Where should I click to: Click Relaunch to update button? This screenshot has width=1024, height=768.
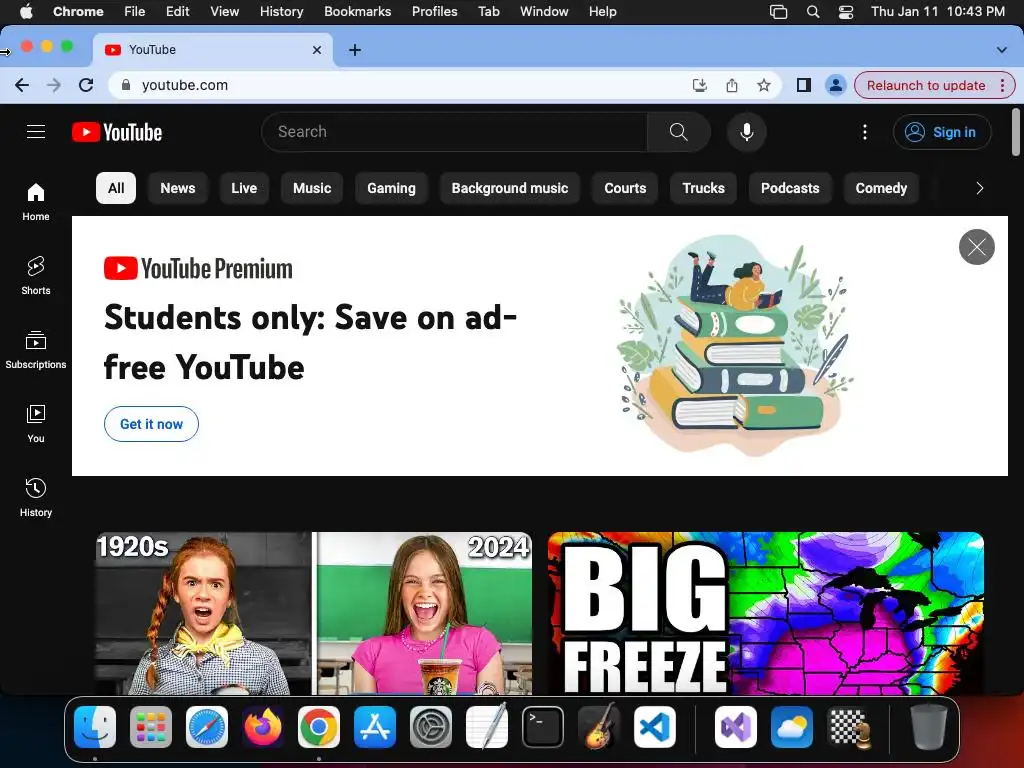point(925,85)
